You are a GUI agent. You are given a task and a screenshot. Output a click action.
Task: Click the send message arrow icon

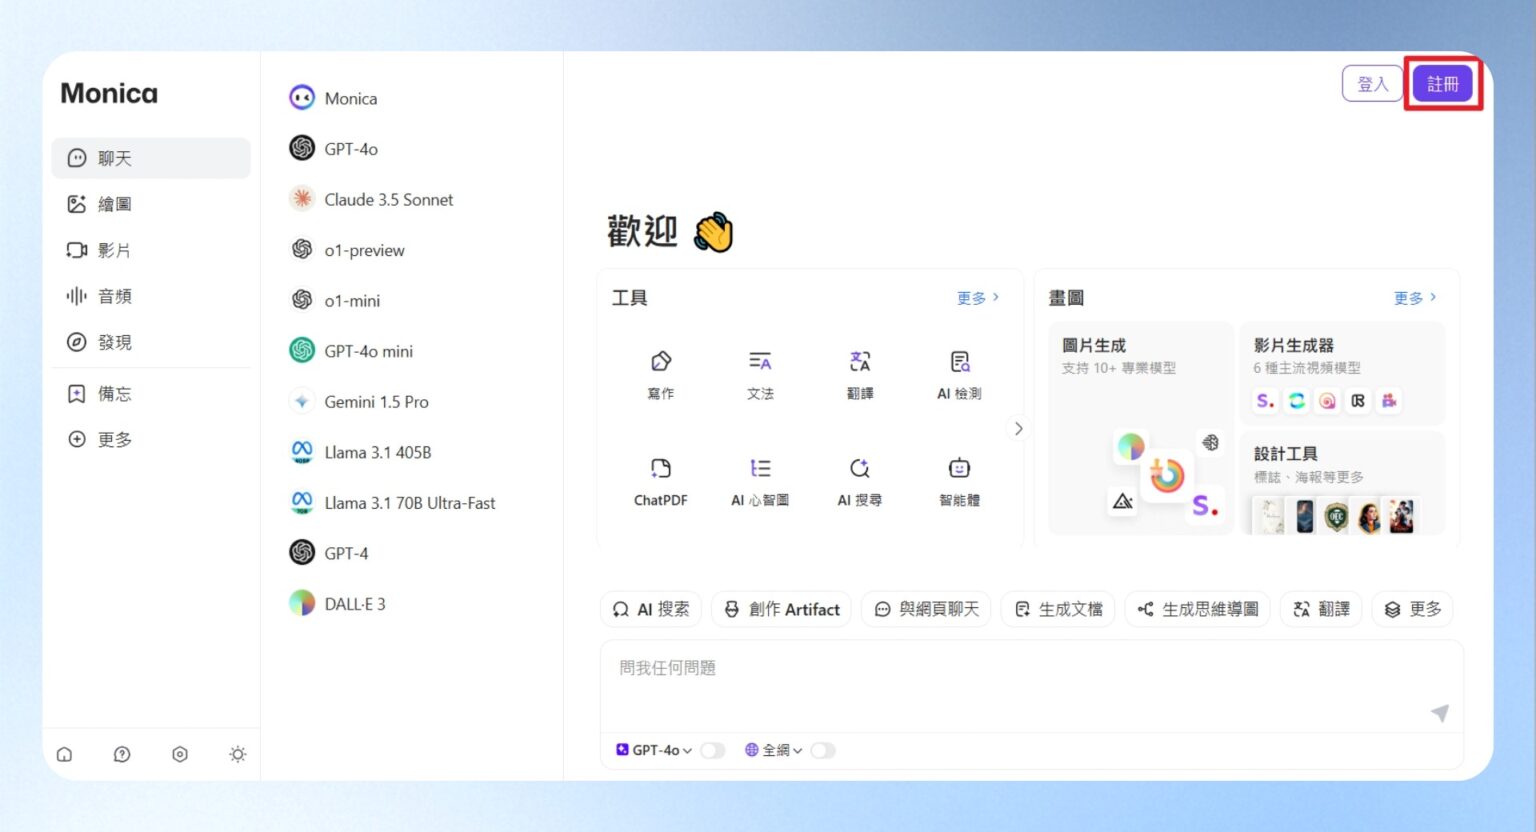coord(1440,713)
